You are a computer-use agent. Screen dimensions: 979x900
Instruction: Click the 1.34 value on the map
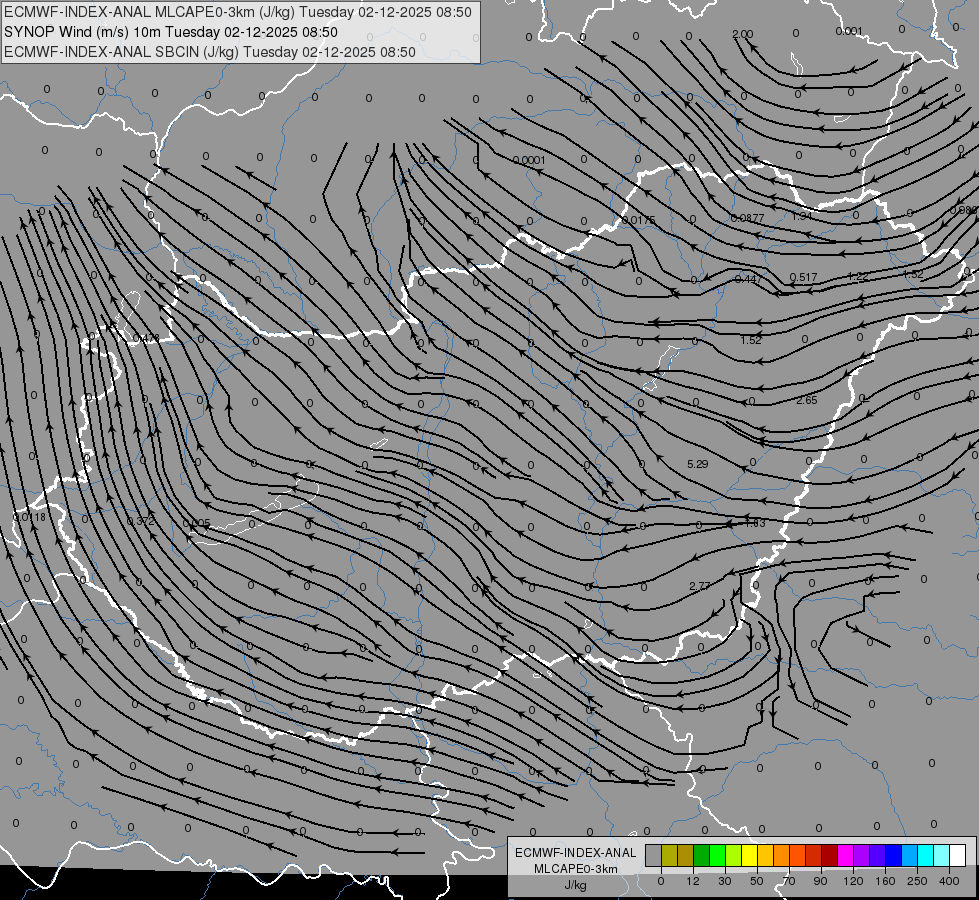802,216
